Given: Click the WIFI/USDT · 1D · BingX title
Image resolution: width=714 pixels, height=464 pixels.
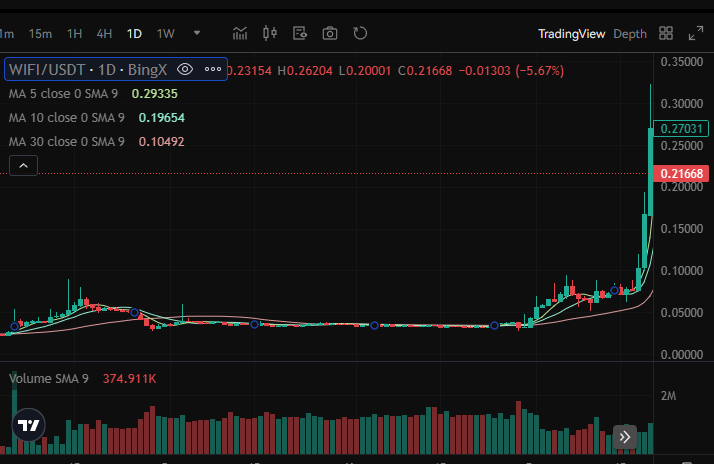Looking at the screenshot, I should [88, 70].
